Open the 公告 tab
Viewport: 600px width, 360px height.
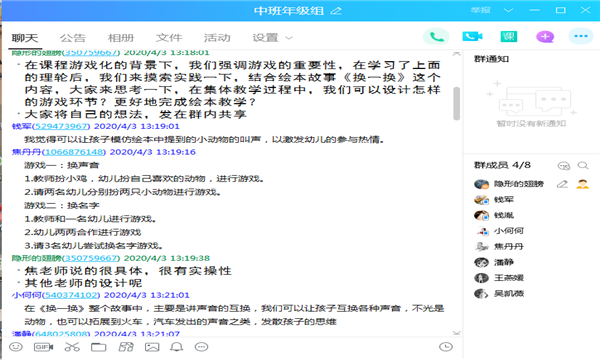pyautogui.click(x=73, y=38)
